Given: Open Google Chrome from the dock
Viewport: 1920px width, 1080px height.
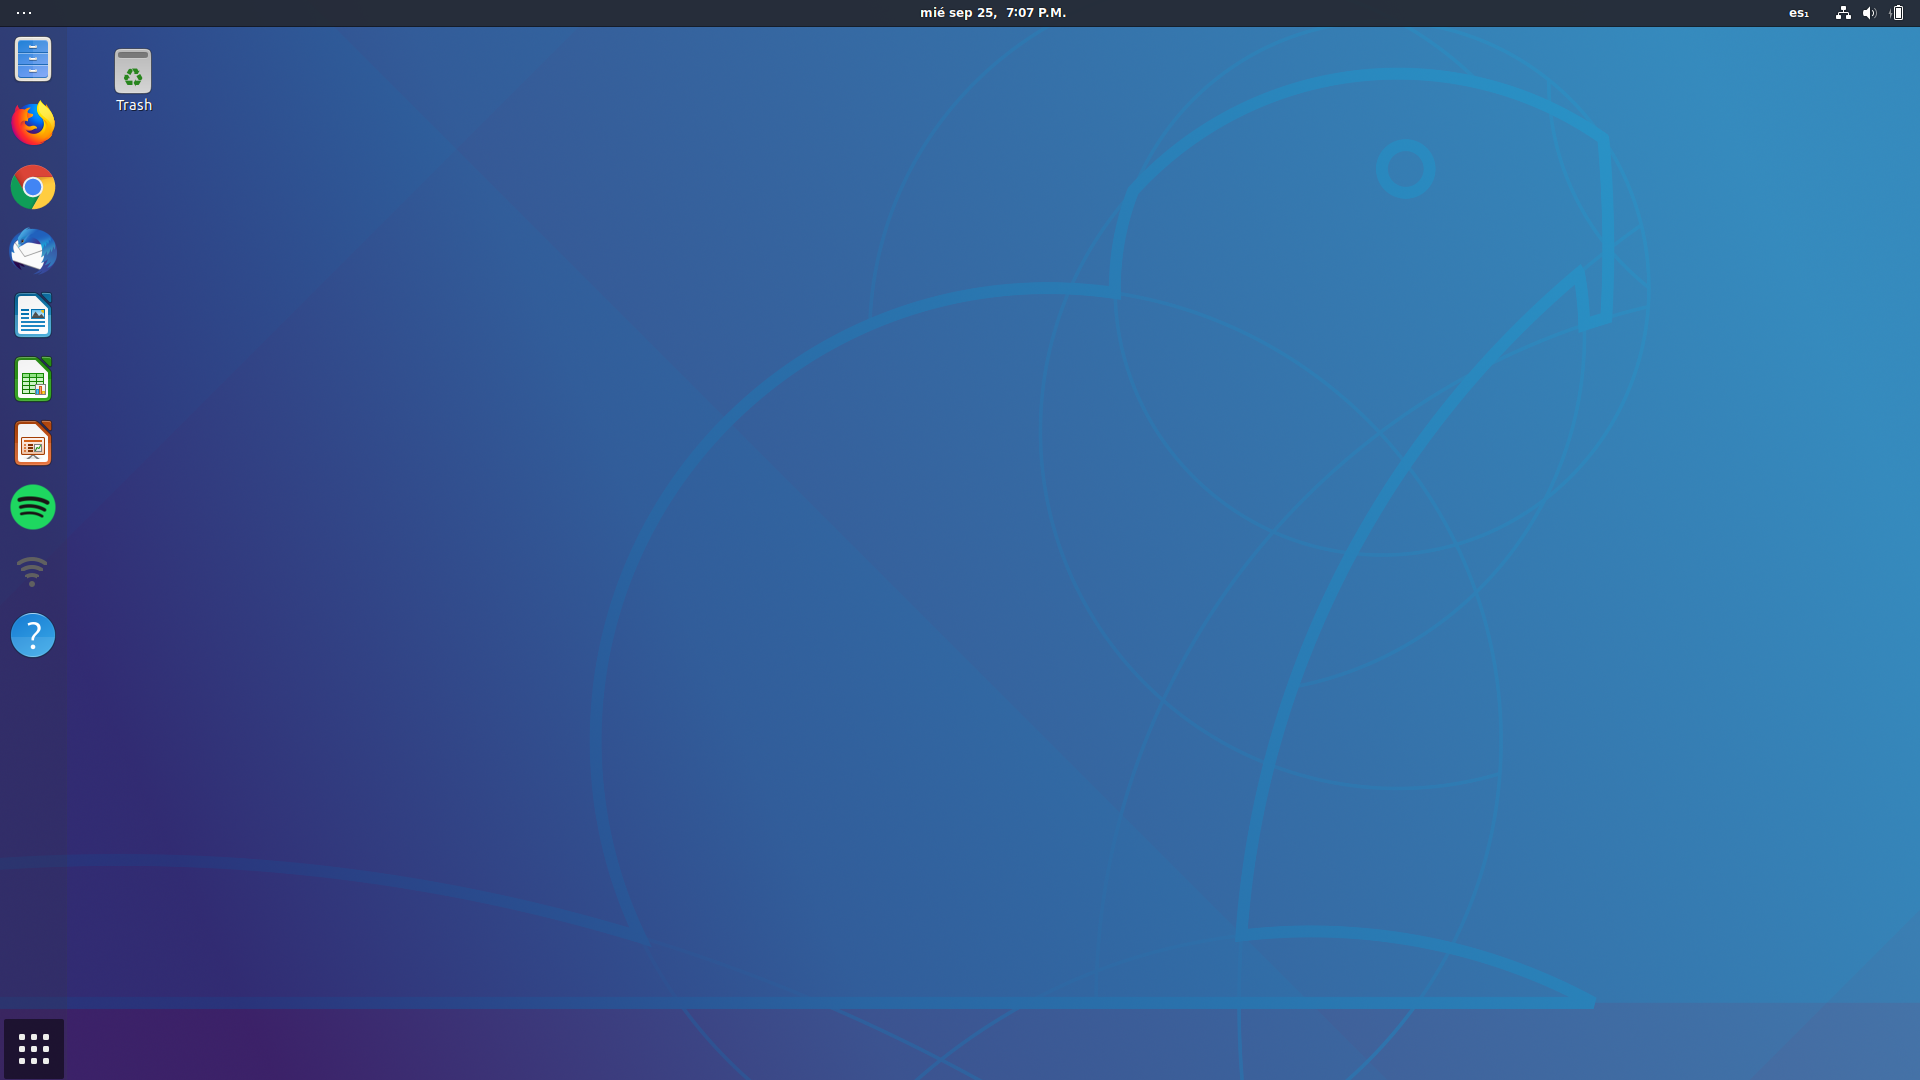Looking at the screenshot, I should pyautogui.click(x=33, y=187).
